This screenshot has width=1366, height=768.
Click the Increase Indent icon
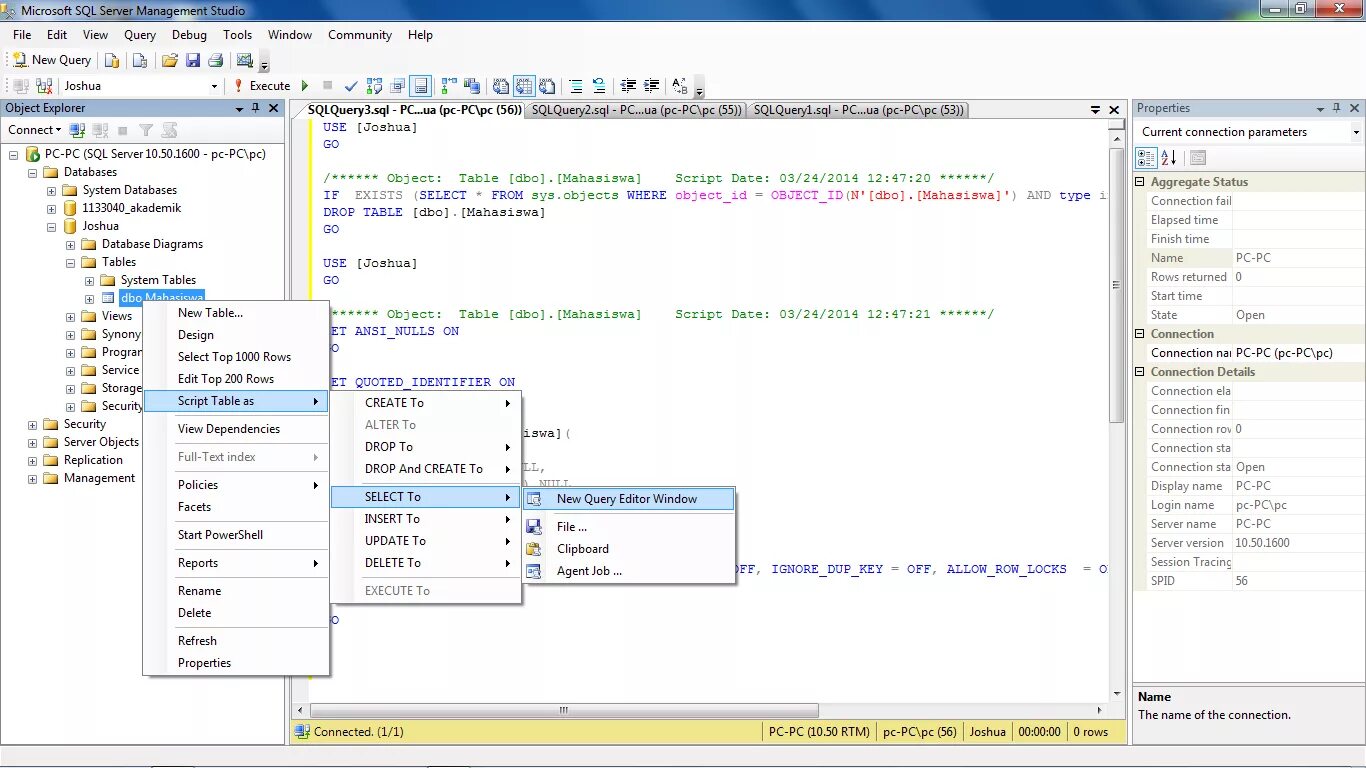pyautogui.click(x=651, y=86)
